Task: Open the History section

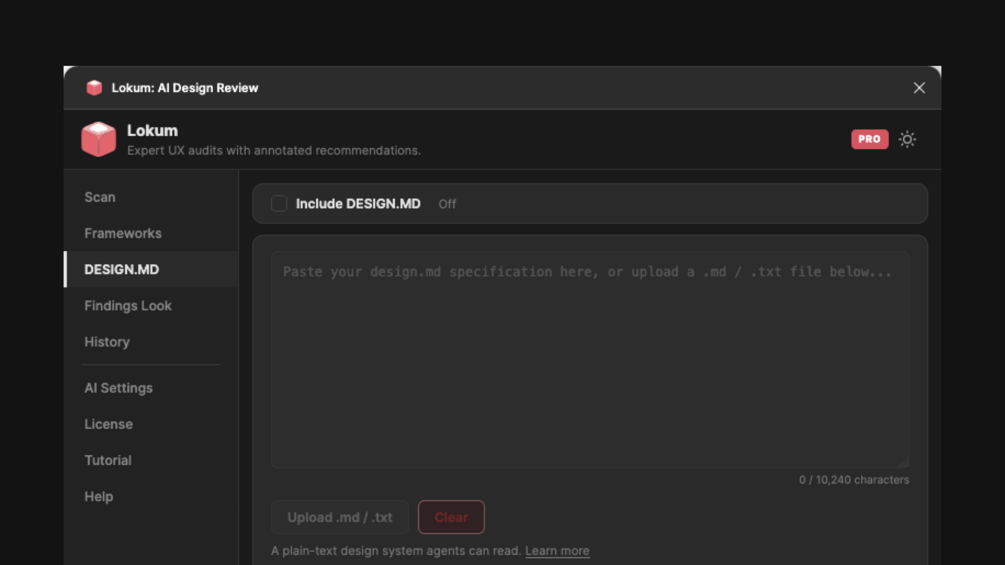Action: pyautogui.click(x=107, y=342)
